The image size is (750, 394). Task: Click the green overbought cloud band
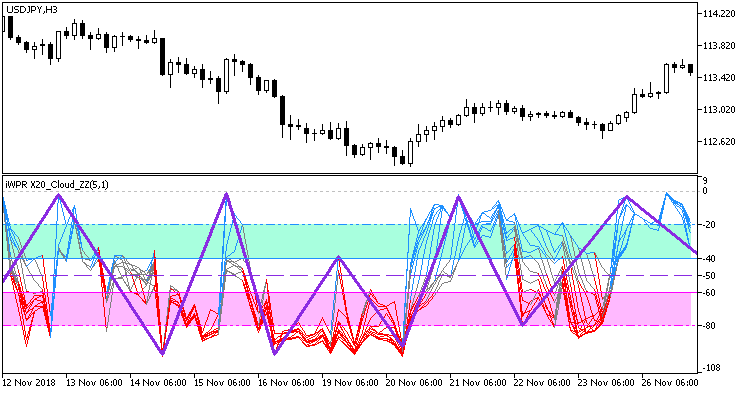click(347, 241)
